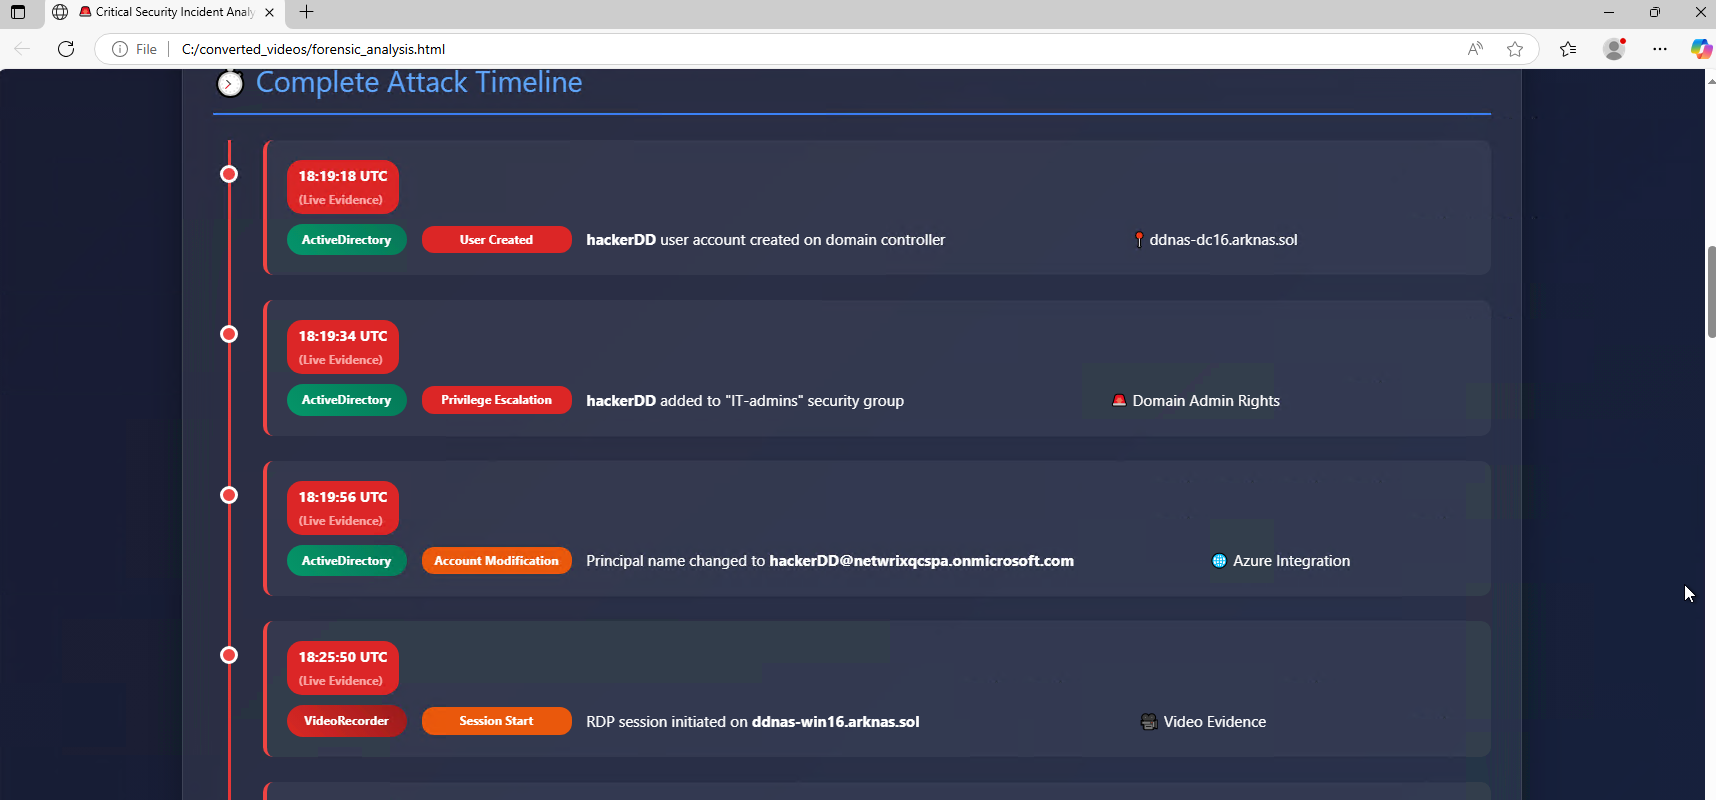Screen dimensions: 1716x800
Task: Click the Session Start orange tag
Action: (497, 721)
